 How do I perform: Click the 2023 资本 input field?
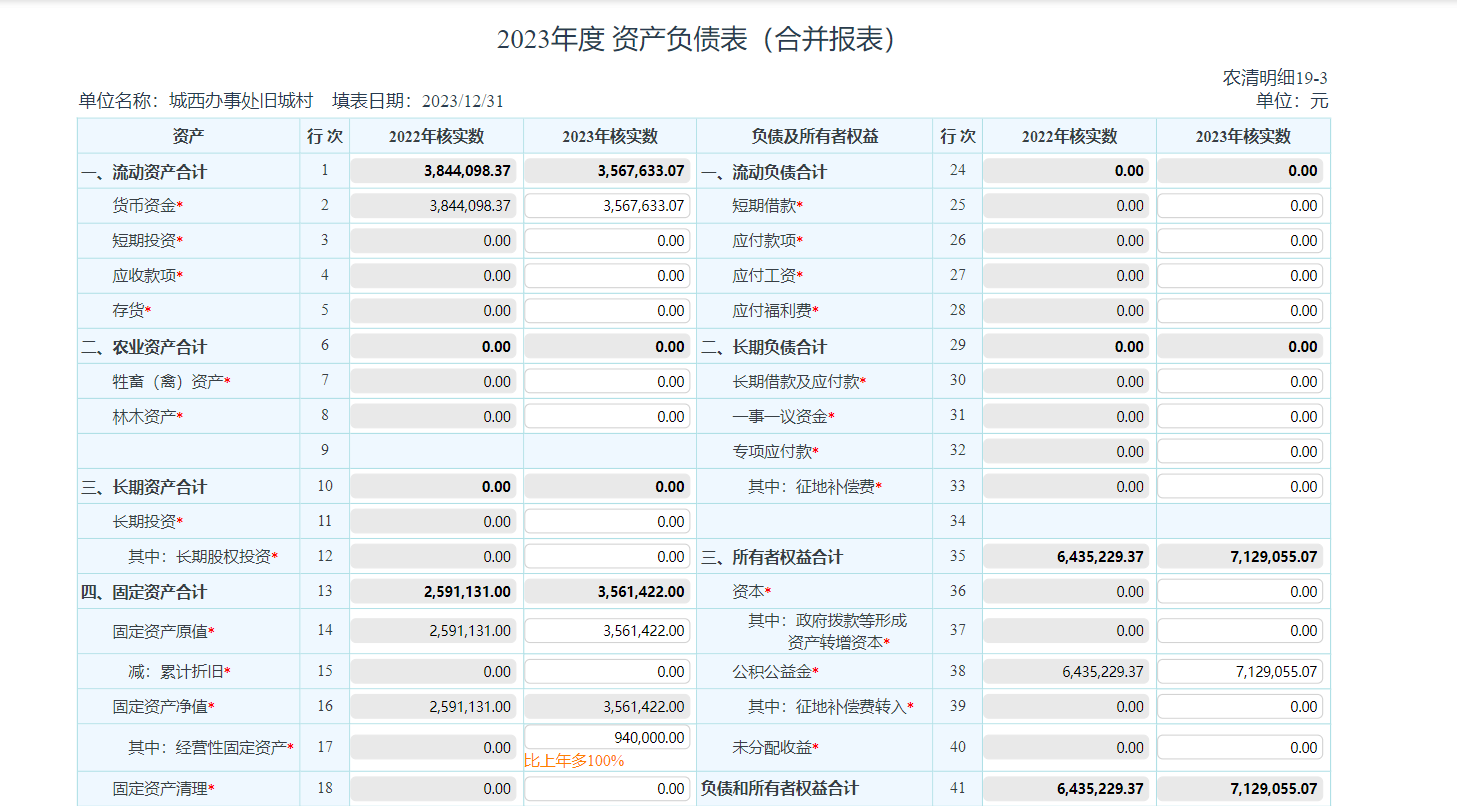[x=1240, y=591]
